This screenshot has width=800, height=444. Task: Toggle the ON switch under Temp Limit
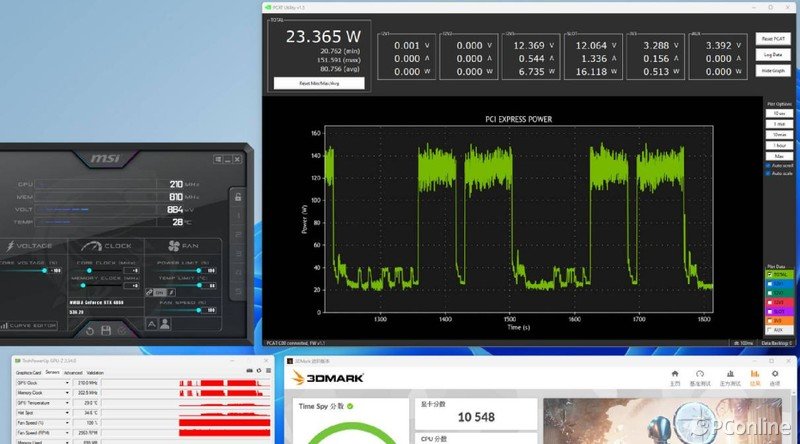click(160, 292)
